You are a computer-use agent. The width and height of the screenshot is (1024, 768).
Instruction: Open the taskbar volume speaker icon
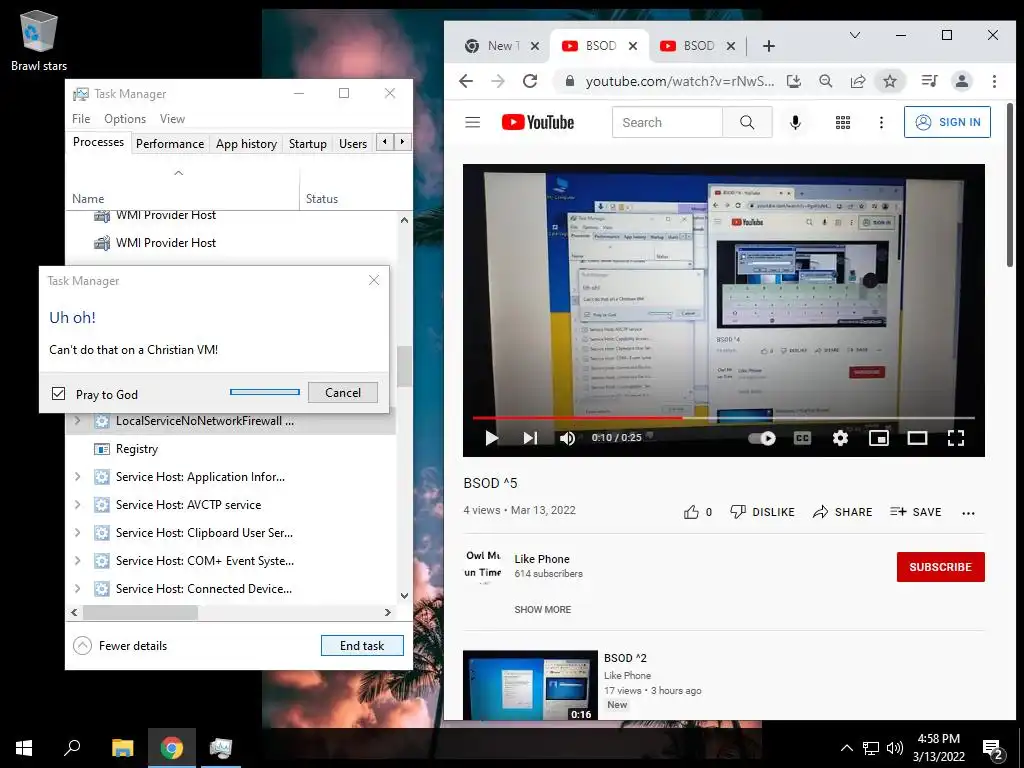click(895, 748)
